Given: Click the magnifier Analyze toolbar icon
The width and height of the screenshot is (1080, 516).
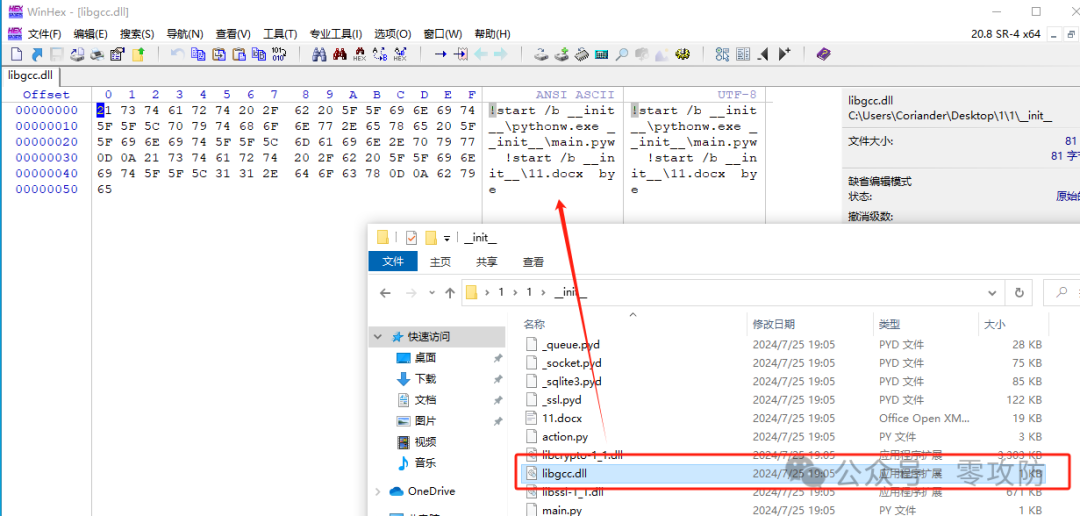Looking at the screenshot, I should (622, 54).
